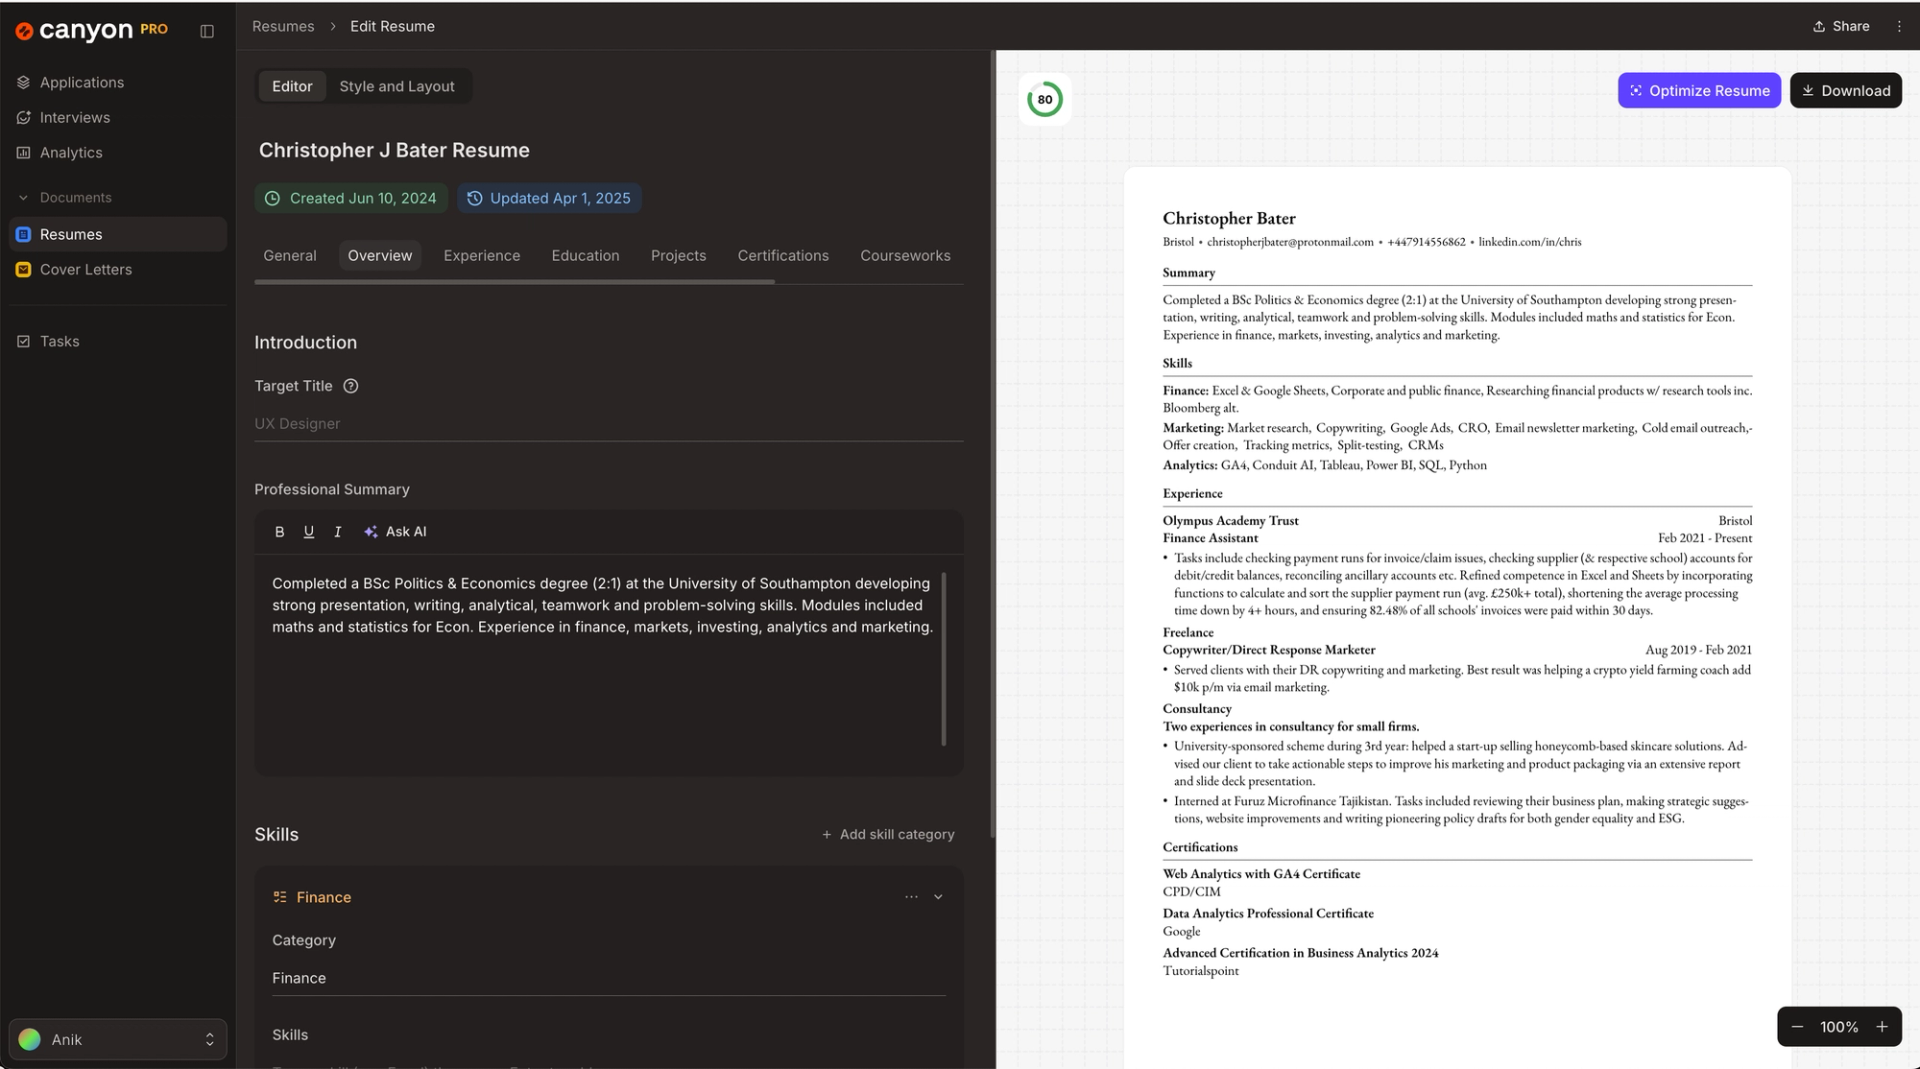This screenshot has width=1920, height=1069.
Task: Open the Certifications tab
Action: pos(783,256)
